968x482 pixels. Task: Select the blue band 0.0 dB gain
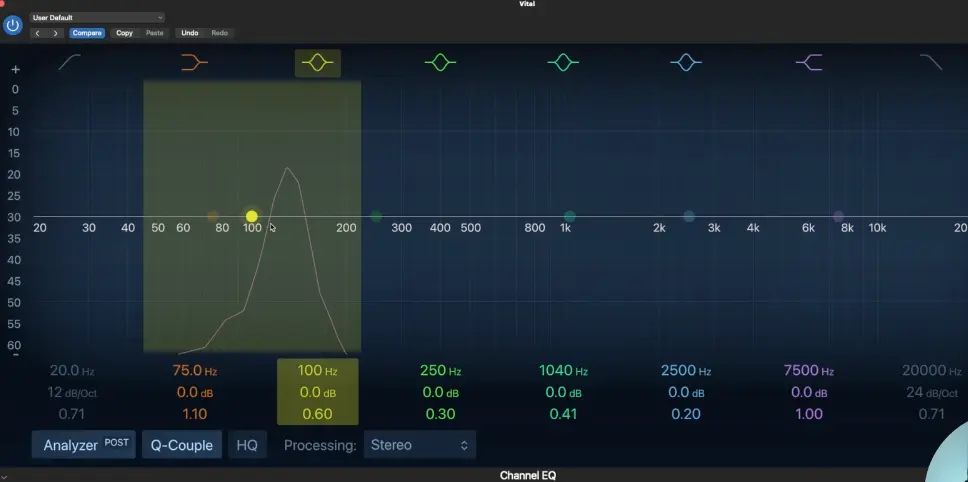(x=686, y=393)
